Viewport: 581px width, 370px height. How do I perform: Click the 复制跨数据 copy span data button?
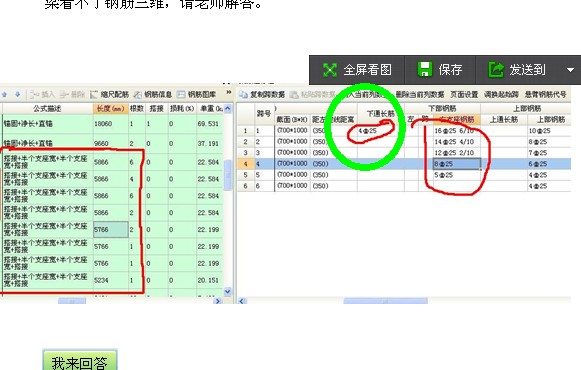tap(262, 95)
